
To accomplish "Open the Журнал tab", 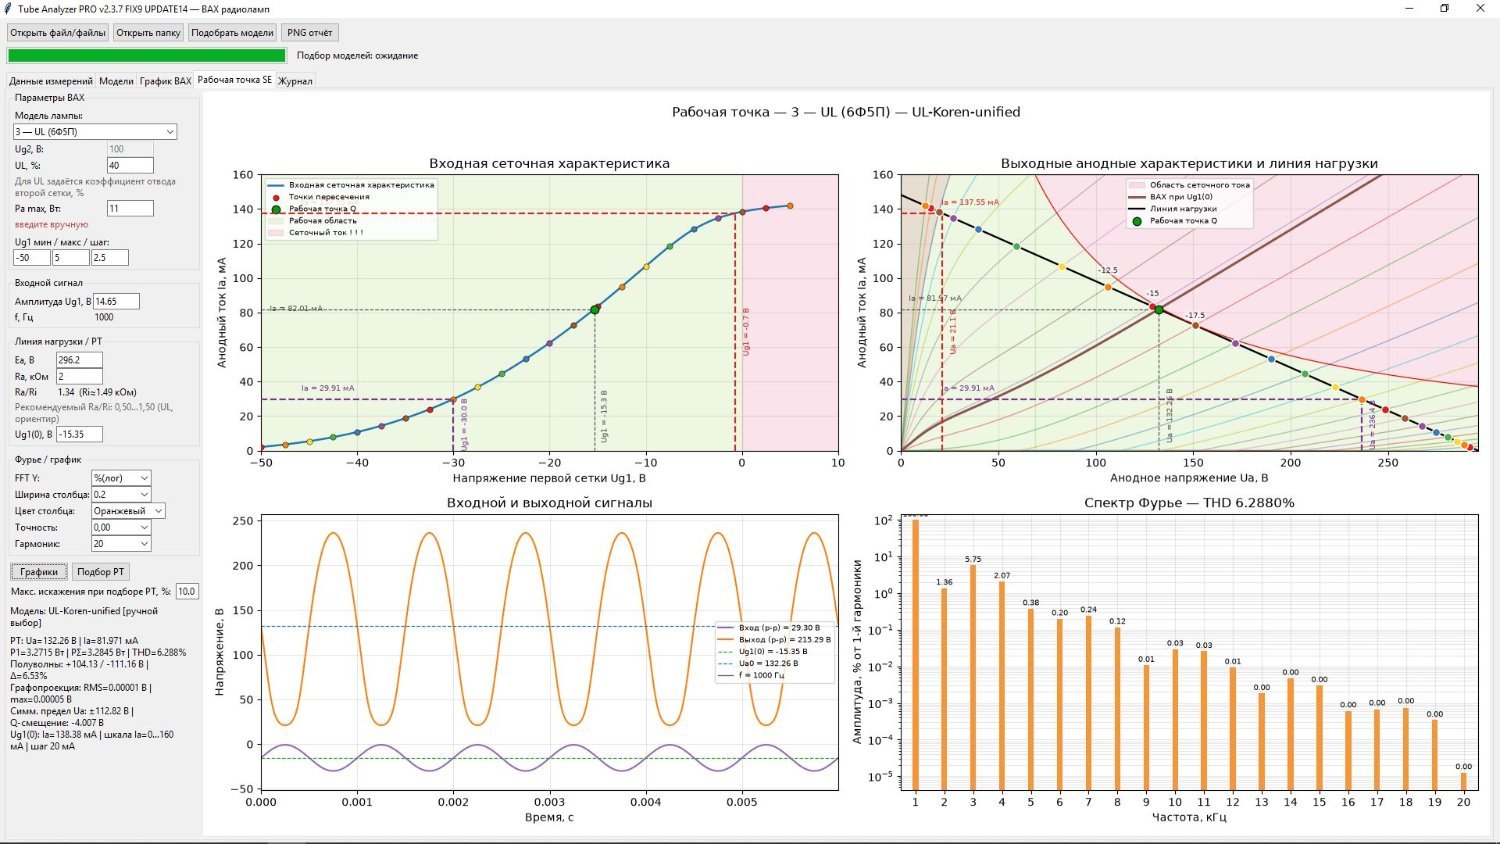I will coord(295,81).
